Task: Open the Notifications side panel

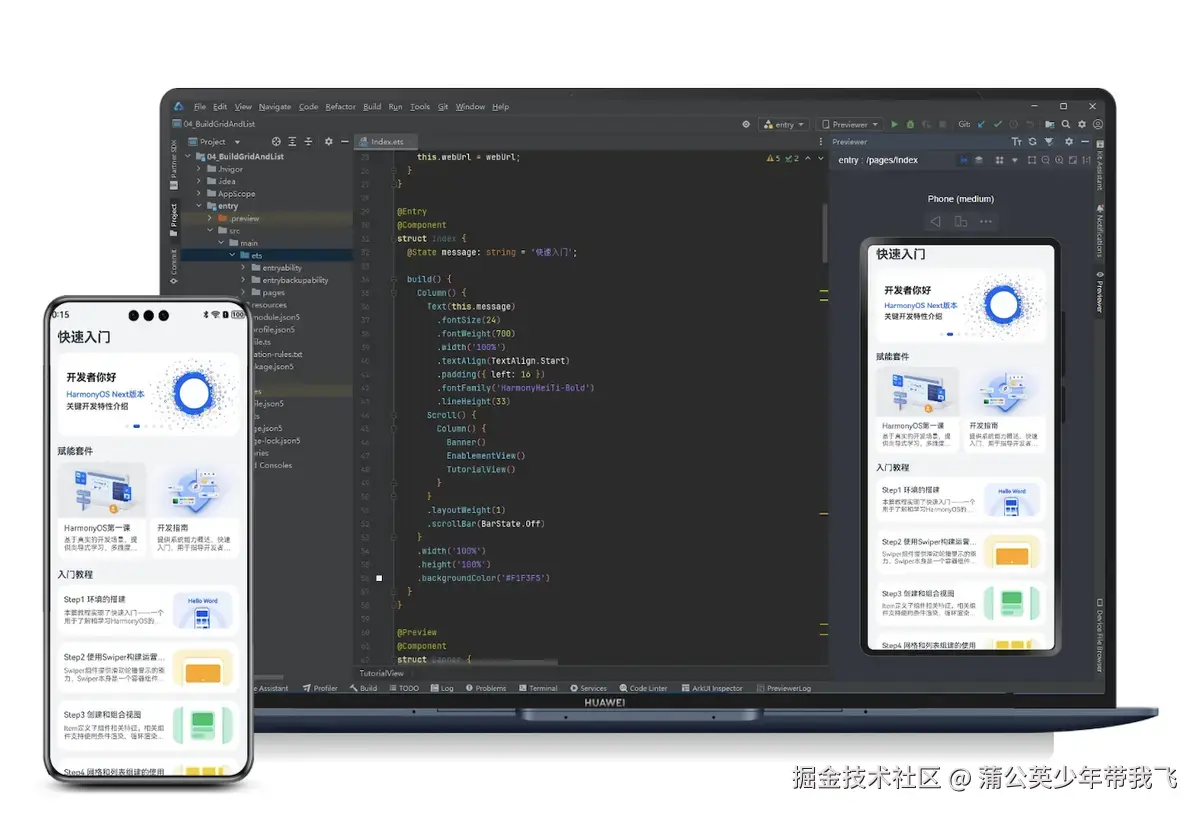Action: [1099, 230]
